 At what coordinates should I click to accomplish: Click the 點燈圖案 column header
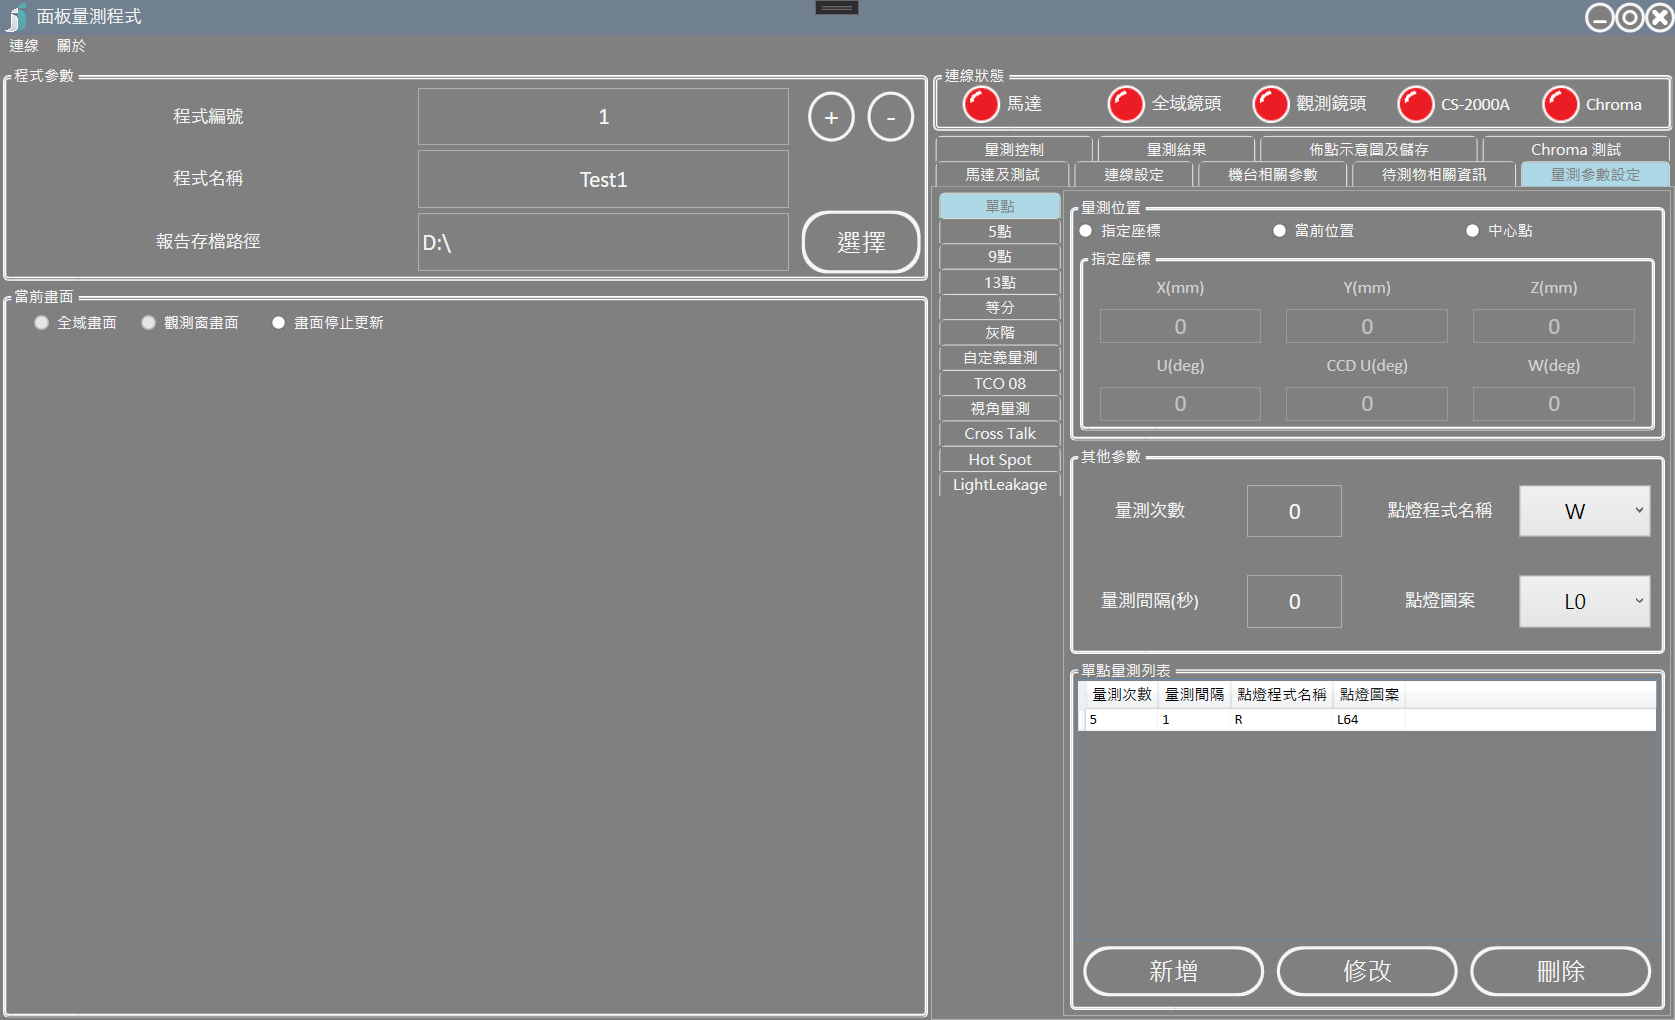pyautogui.click(x=1369, y=694)
